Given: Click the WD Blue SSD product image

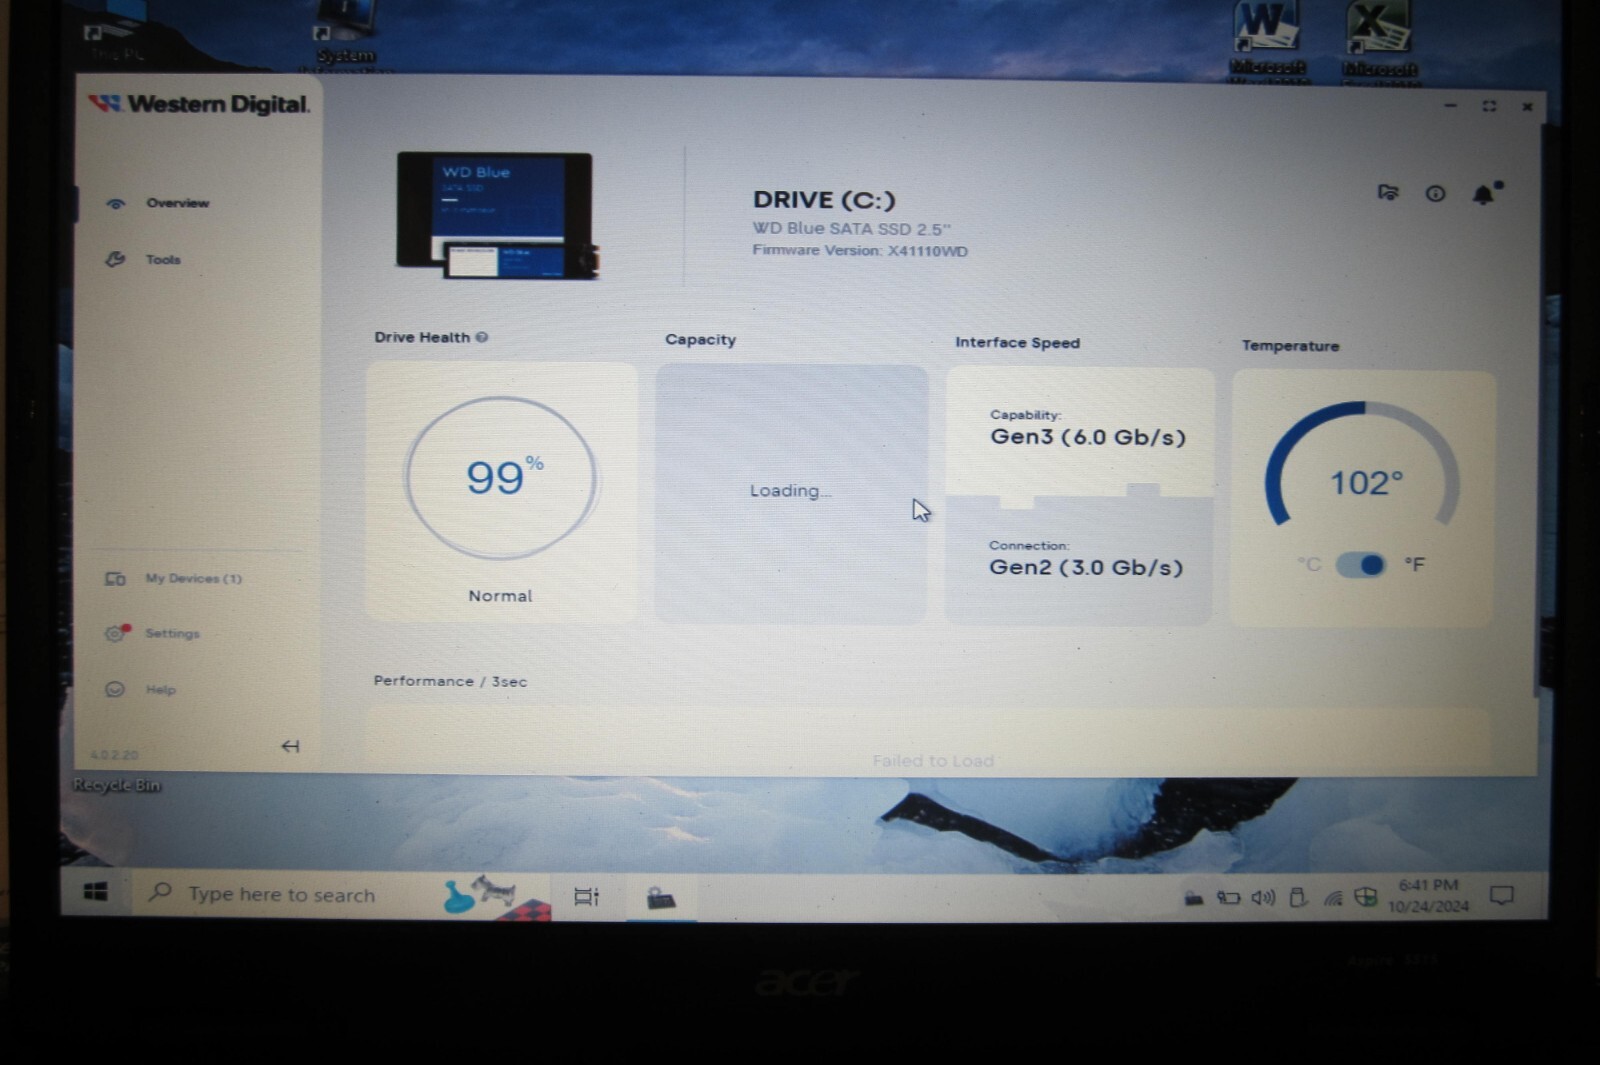Looking at the screenshot, I should (497, 215).
